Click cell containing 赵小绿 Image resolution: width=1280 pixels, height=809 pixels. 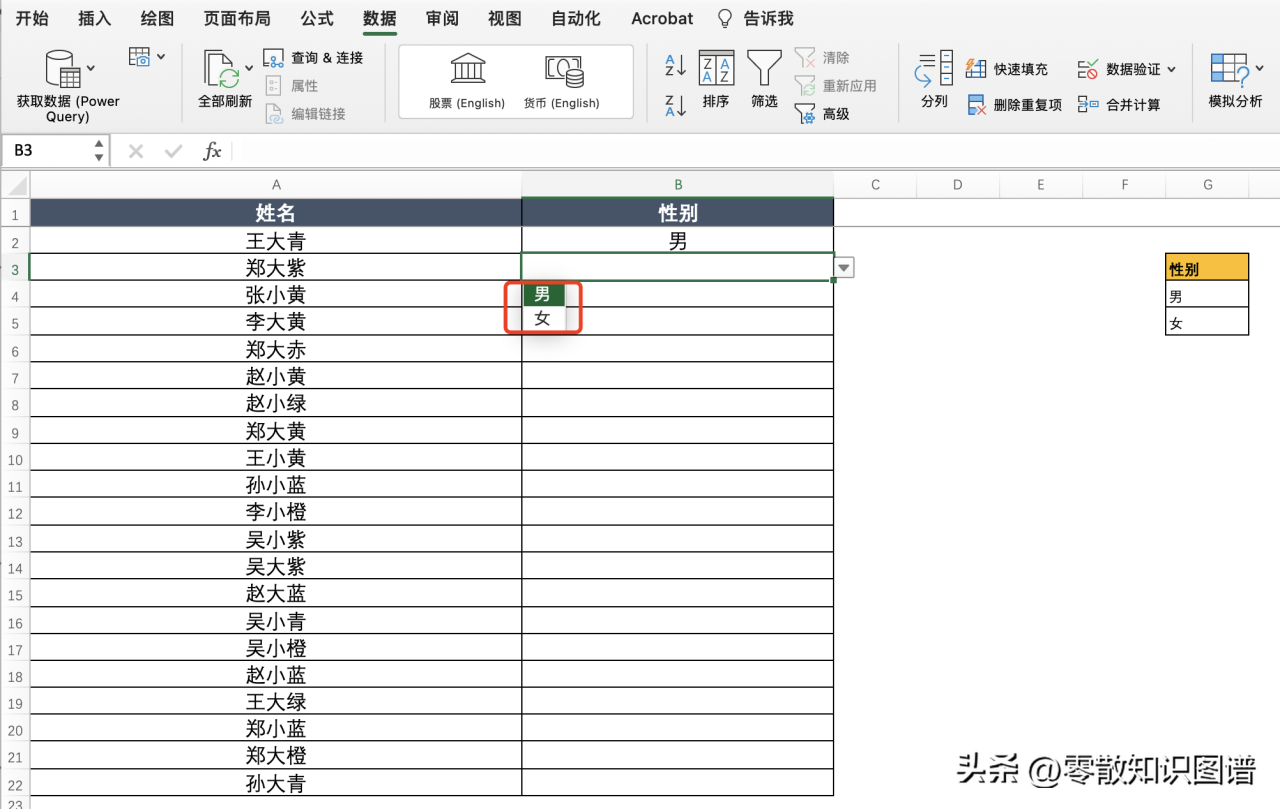click(x=276, y=404)
